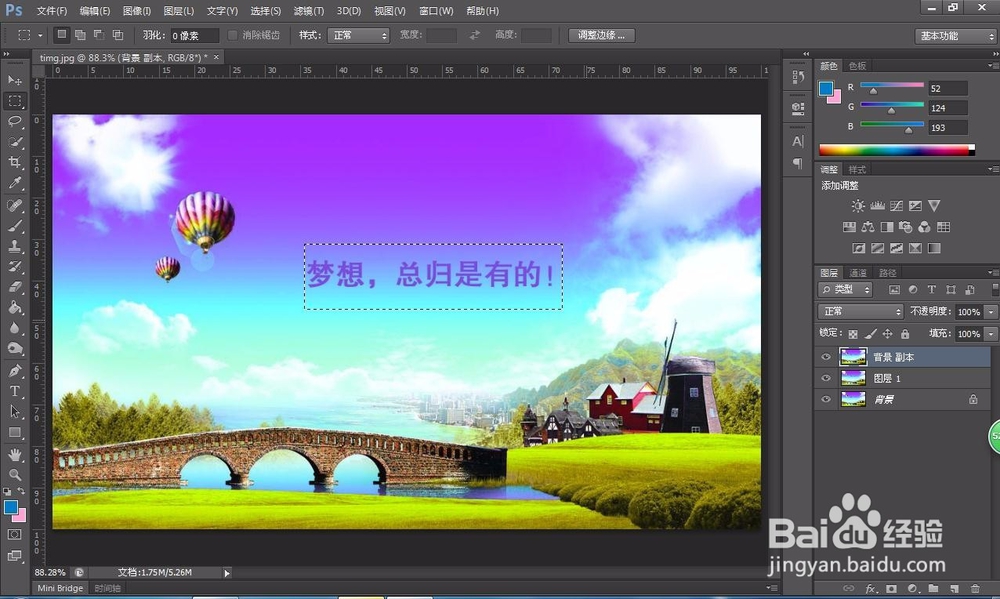Select the Type tool
Viewport: 1000px width, 599px height.
[x=13, y=392]
